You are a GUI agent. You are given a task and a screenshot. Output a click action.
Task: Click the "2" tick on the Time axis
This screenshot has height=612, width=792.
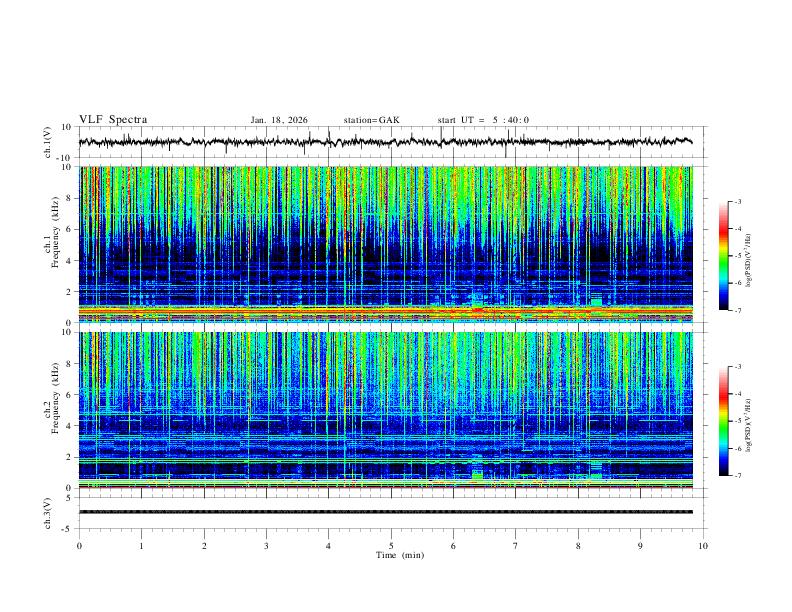(204, 546)
